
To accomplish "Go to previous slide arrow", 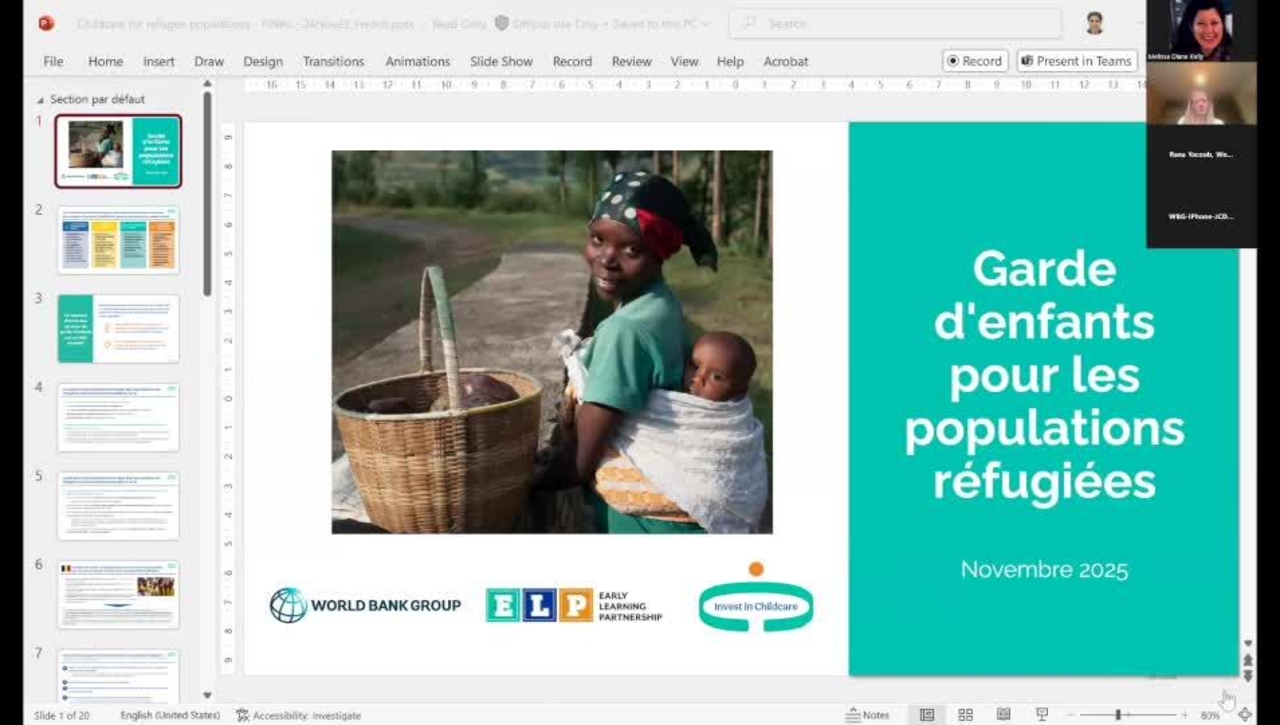I will [x=1248, y=661].
